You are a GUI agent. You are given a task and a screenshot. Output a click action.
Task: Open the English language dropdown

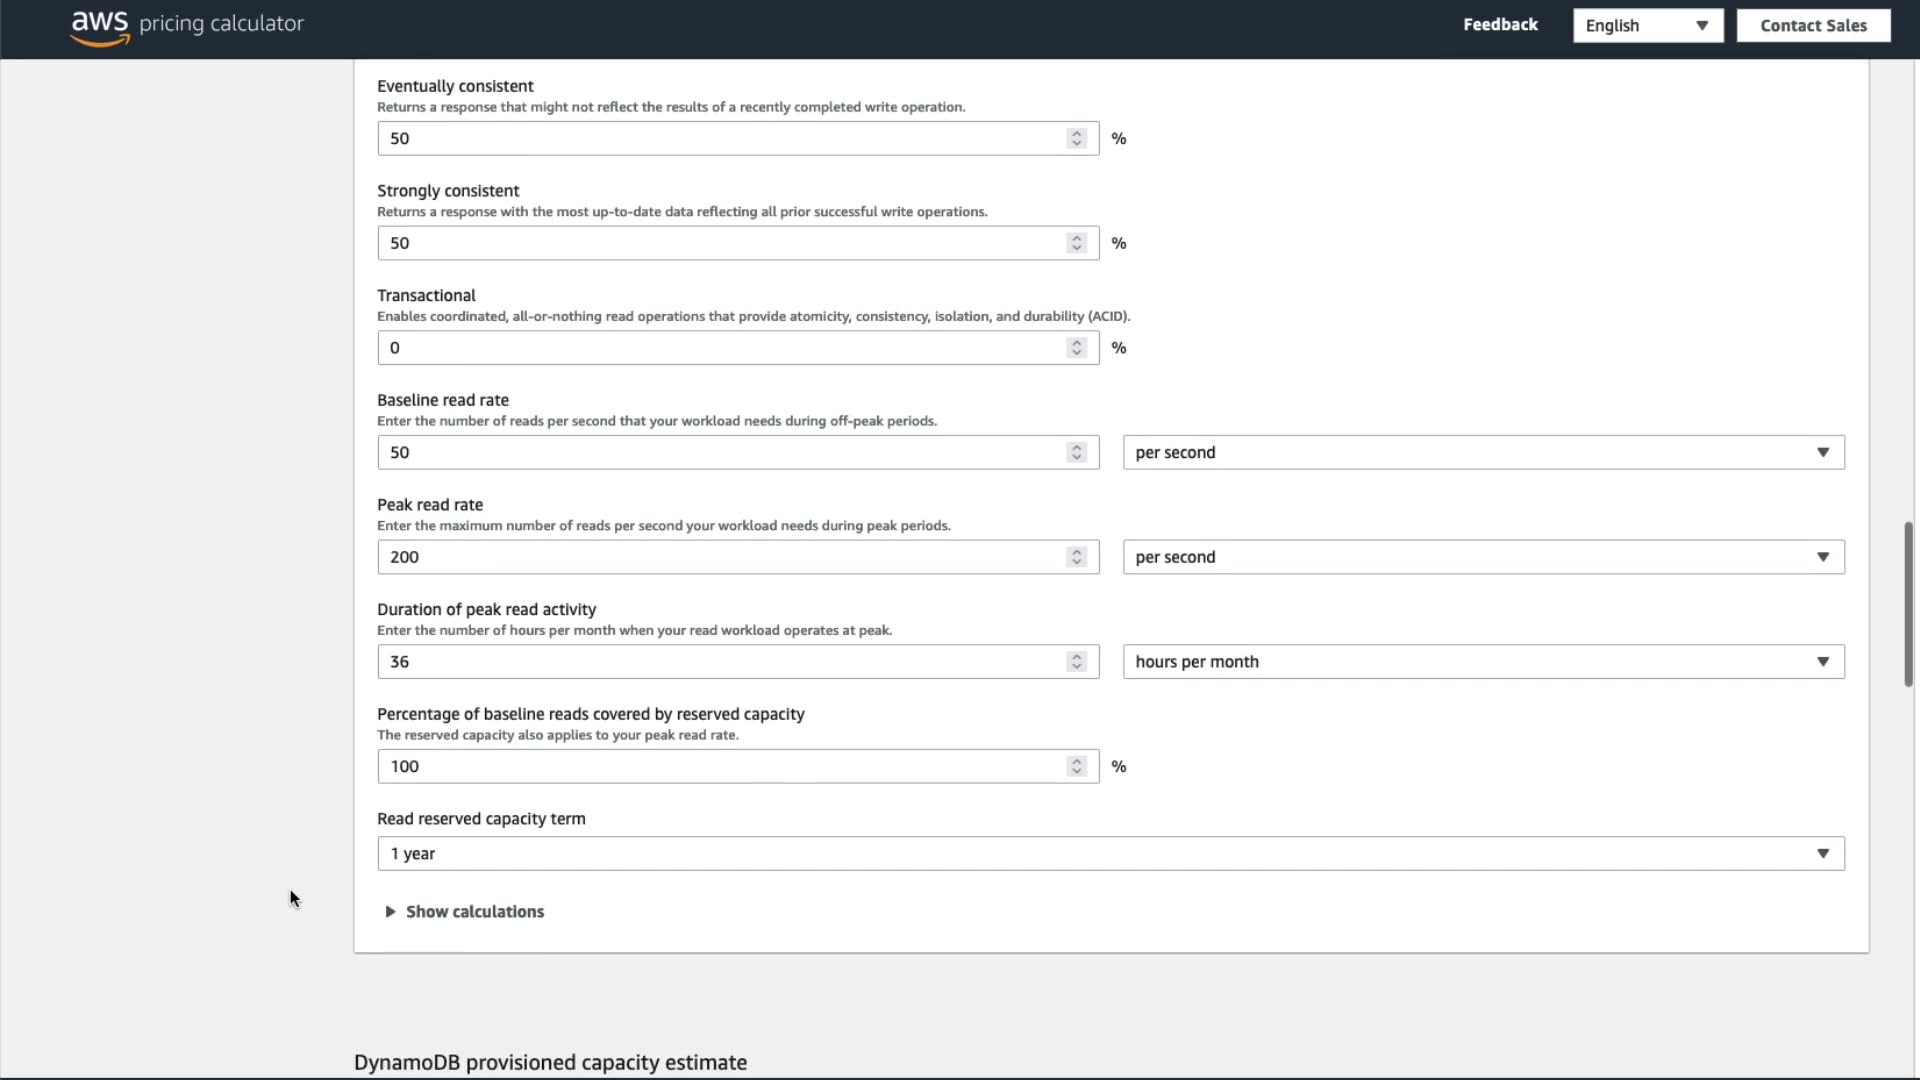pos(1647,26)
